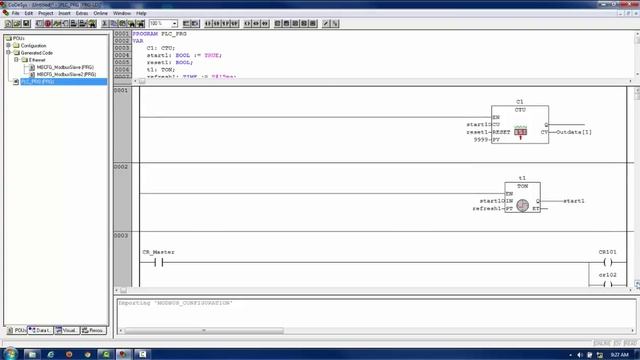640x360 pixels.
Task: Click the 9999 PV input value
Action: pyautogui.click(x=481, y=140)
